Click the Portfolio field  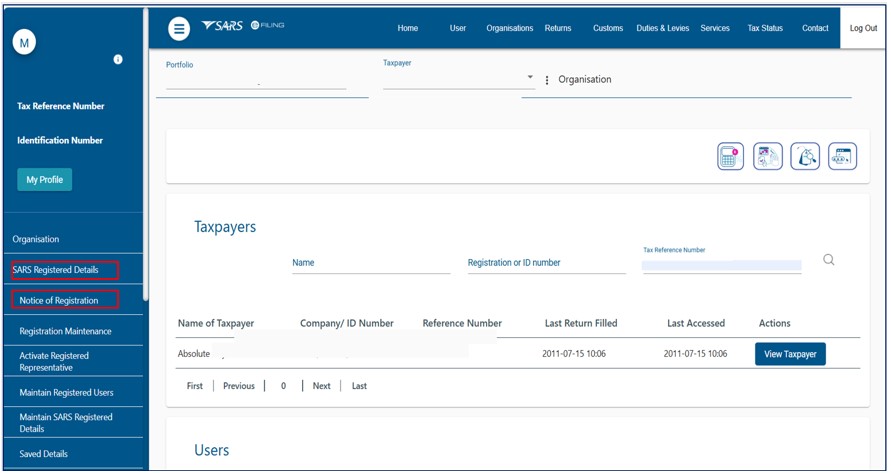coord(256,81)
